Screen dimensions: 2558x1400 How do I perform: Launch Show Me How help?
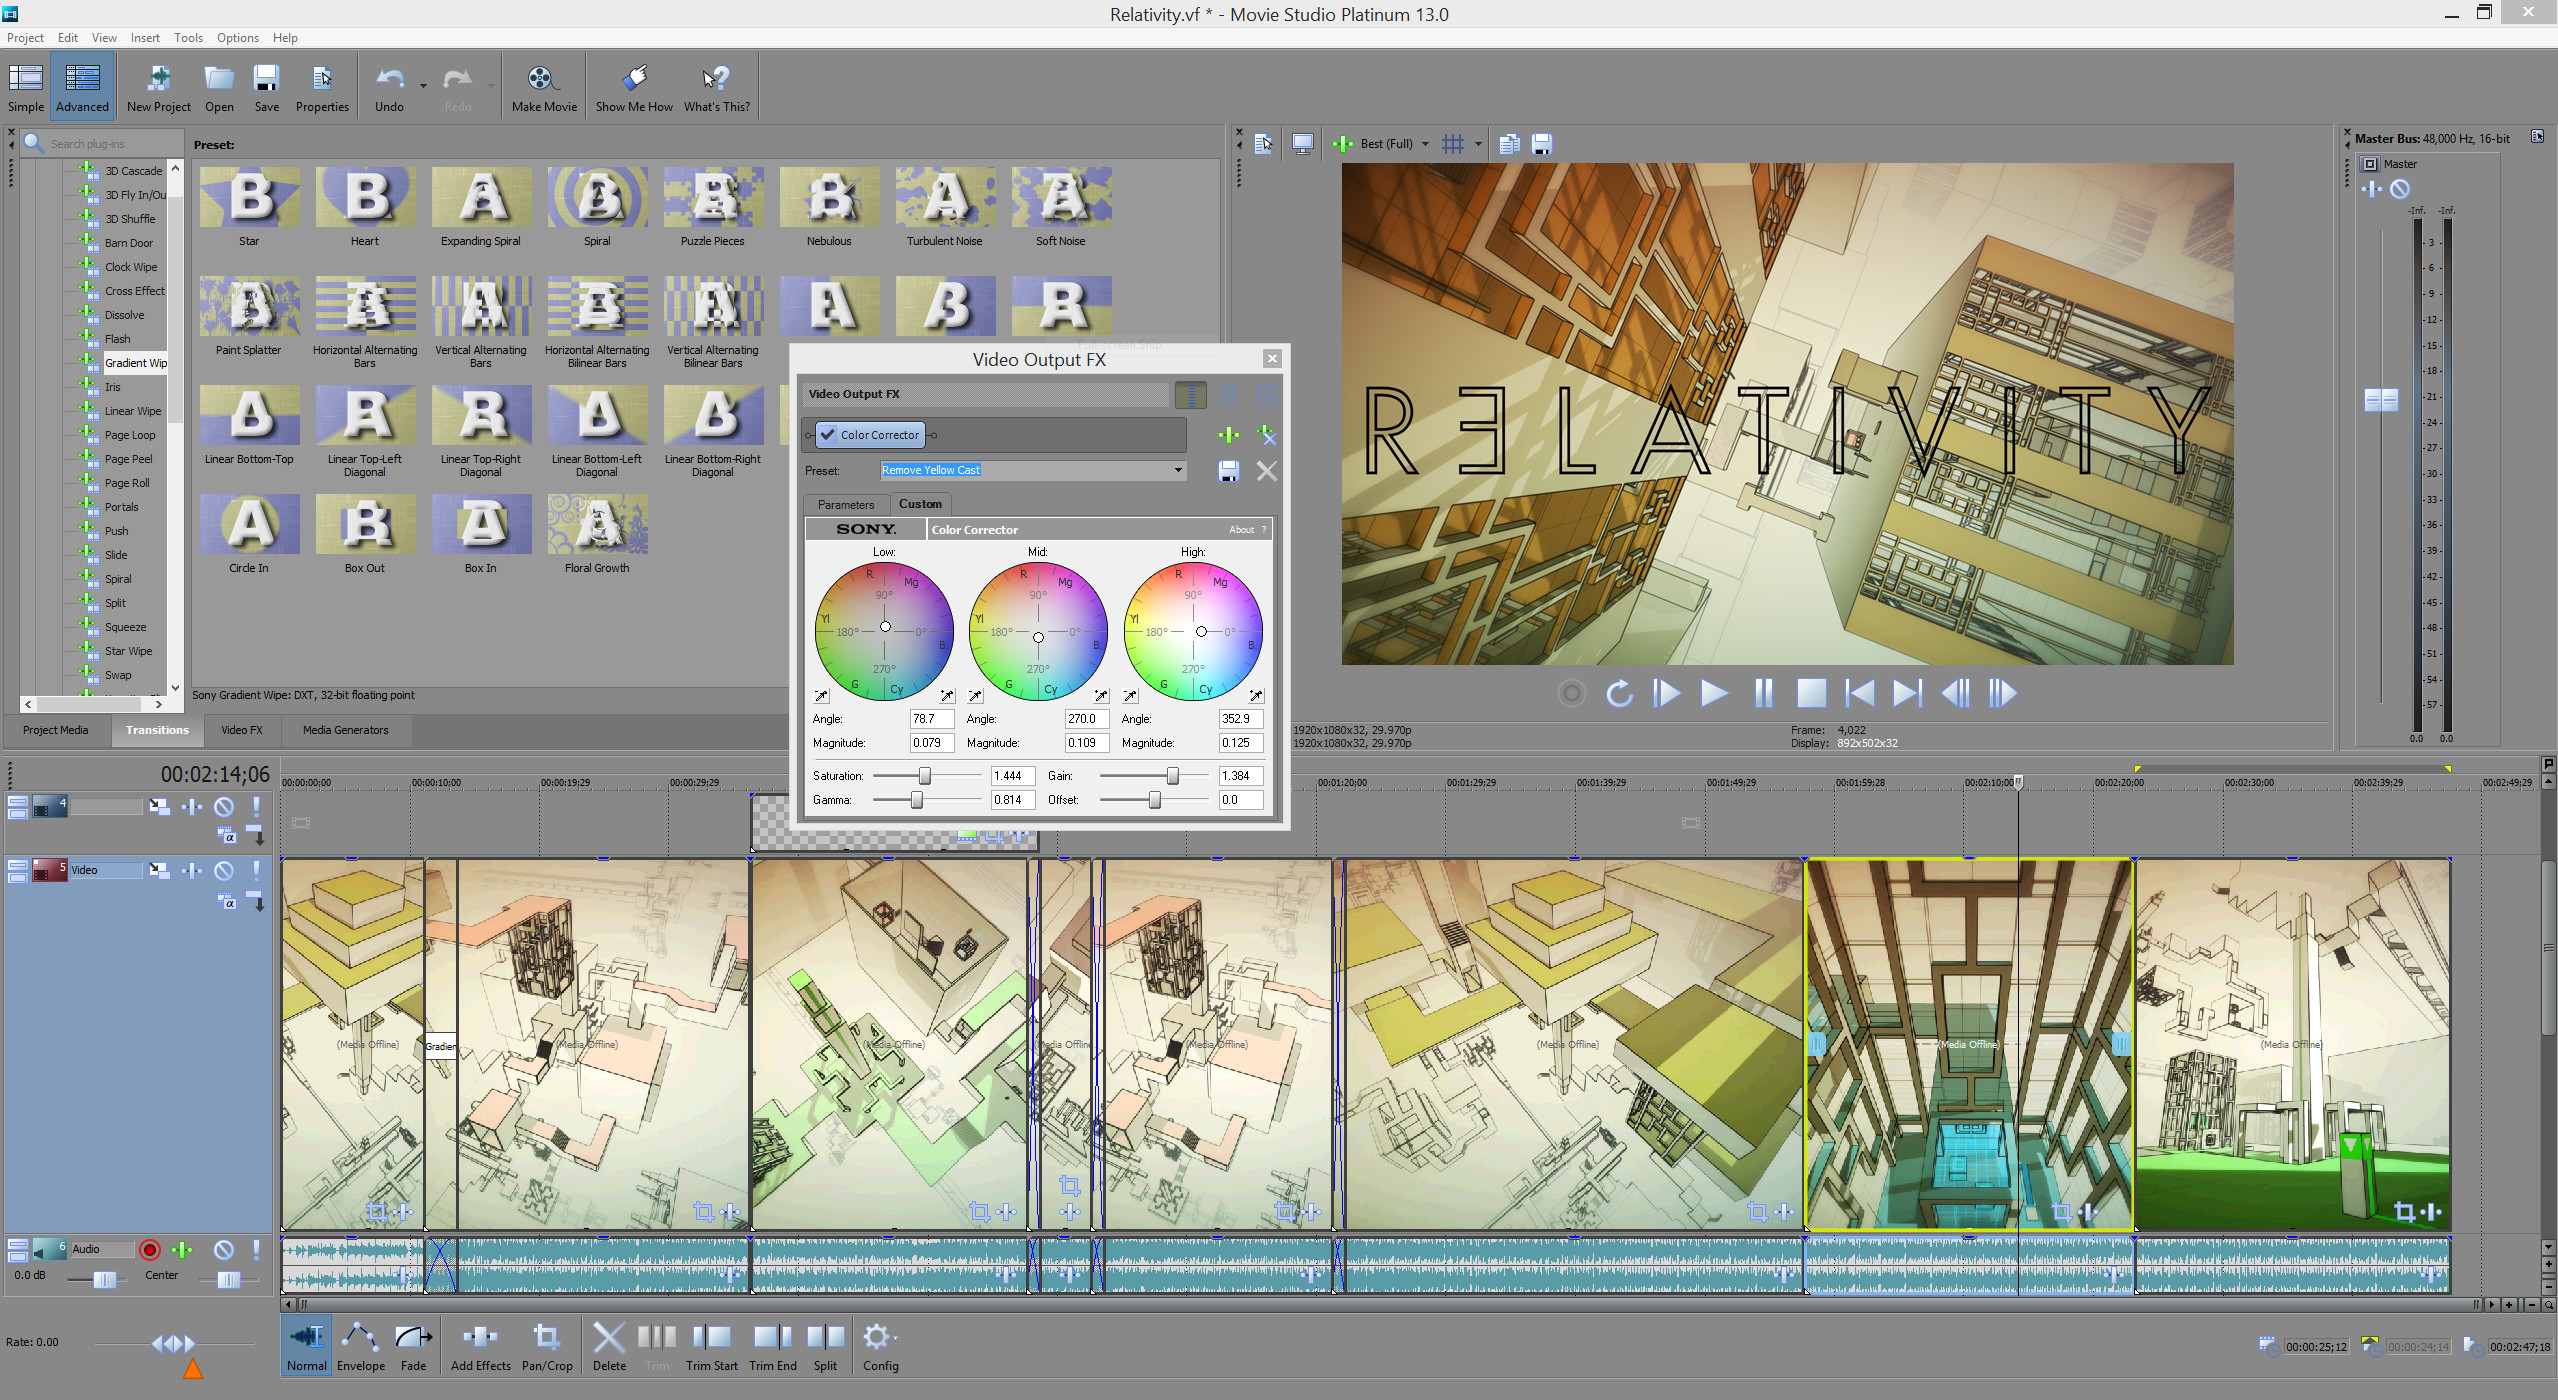pos(633,85)
